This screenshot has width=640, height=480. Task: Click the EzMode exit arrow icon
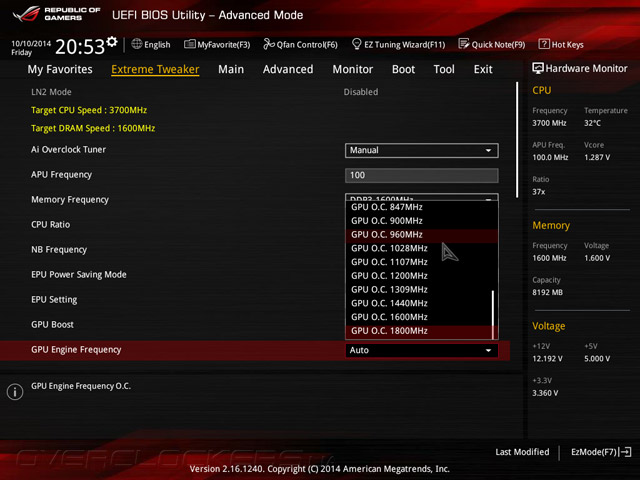[626, 452]
